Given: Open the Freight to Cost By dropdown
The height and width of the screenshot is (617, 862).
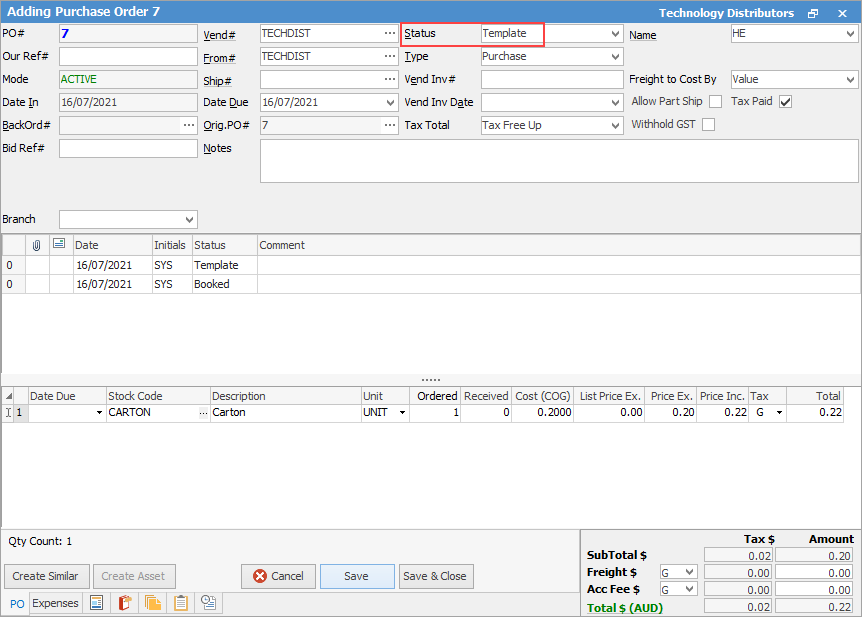Looking at the screenshot, I should click(x=850, y=80).
